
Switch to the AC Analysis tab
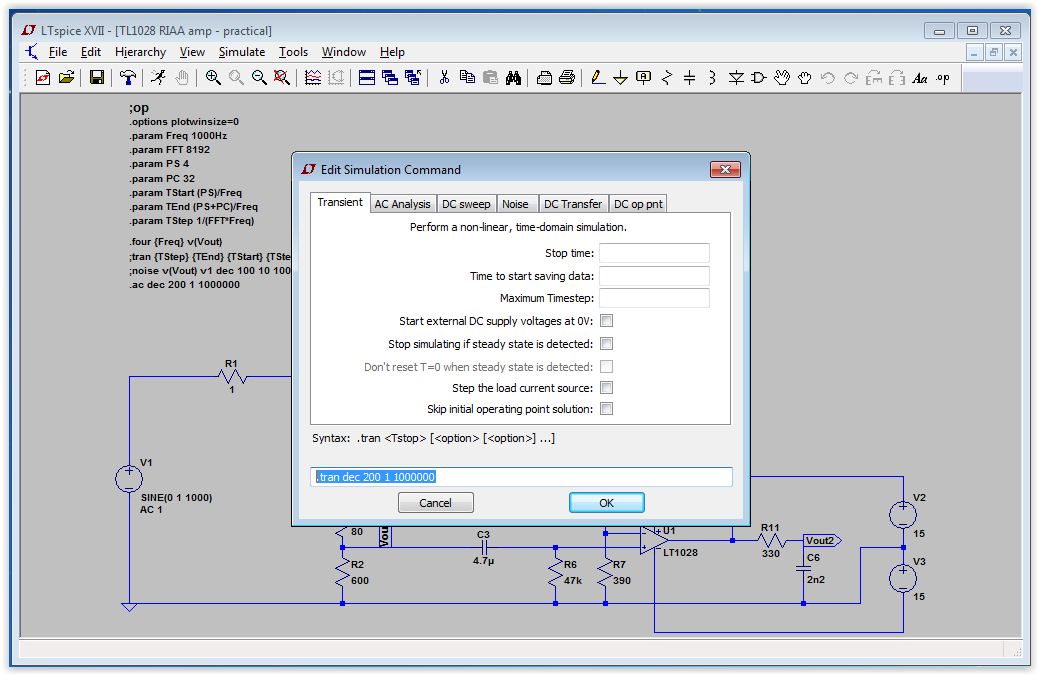tap(402, 204)
